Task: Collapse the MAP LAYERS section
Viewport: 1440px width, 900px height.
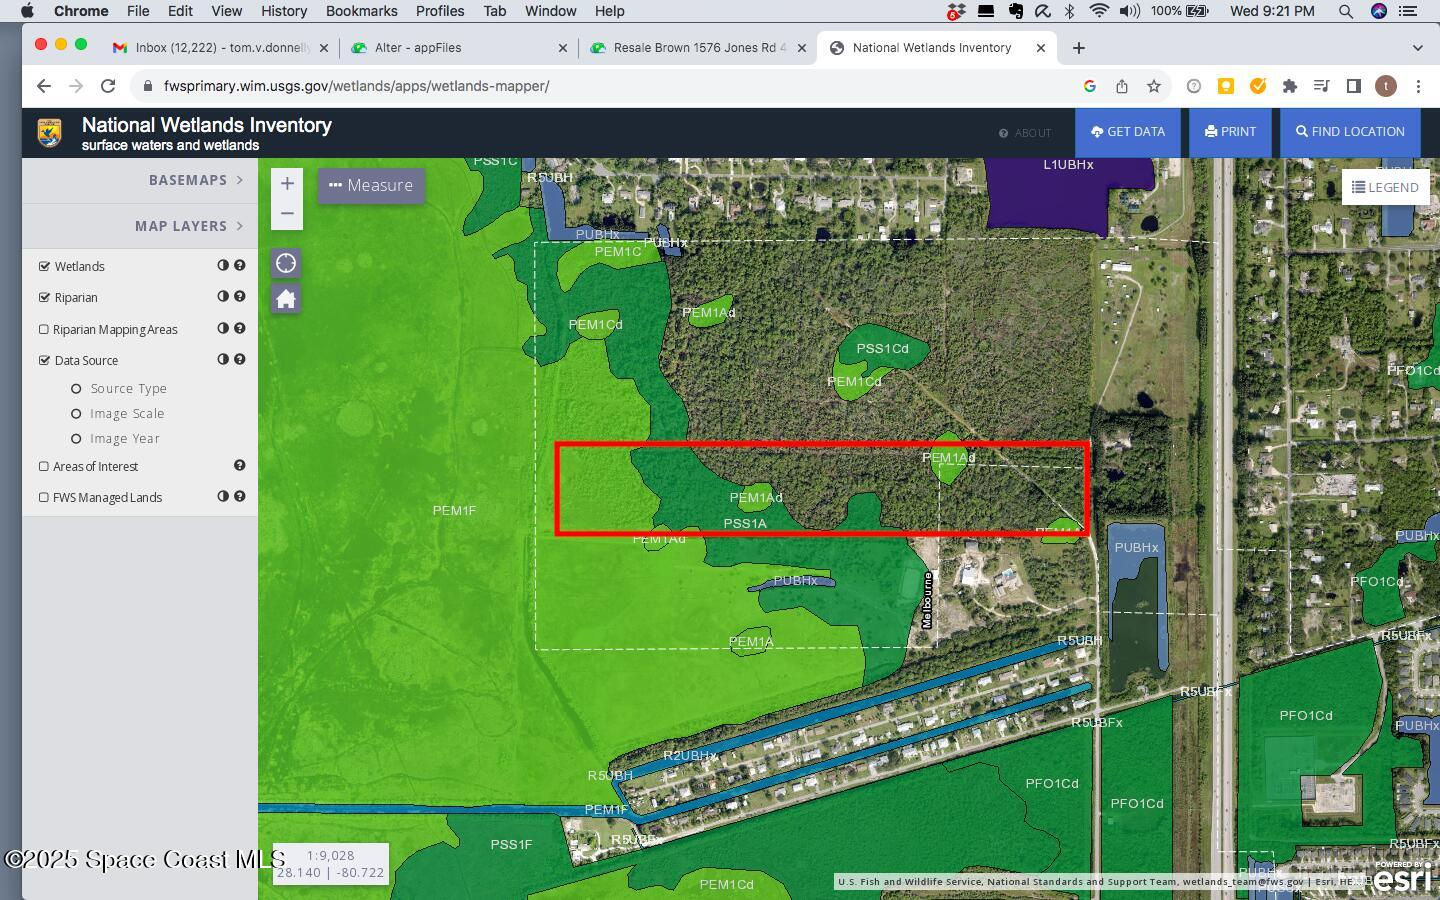Action: pyautogui.click(x=189, y=226)
